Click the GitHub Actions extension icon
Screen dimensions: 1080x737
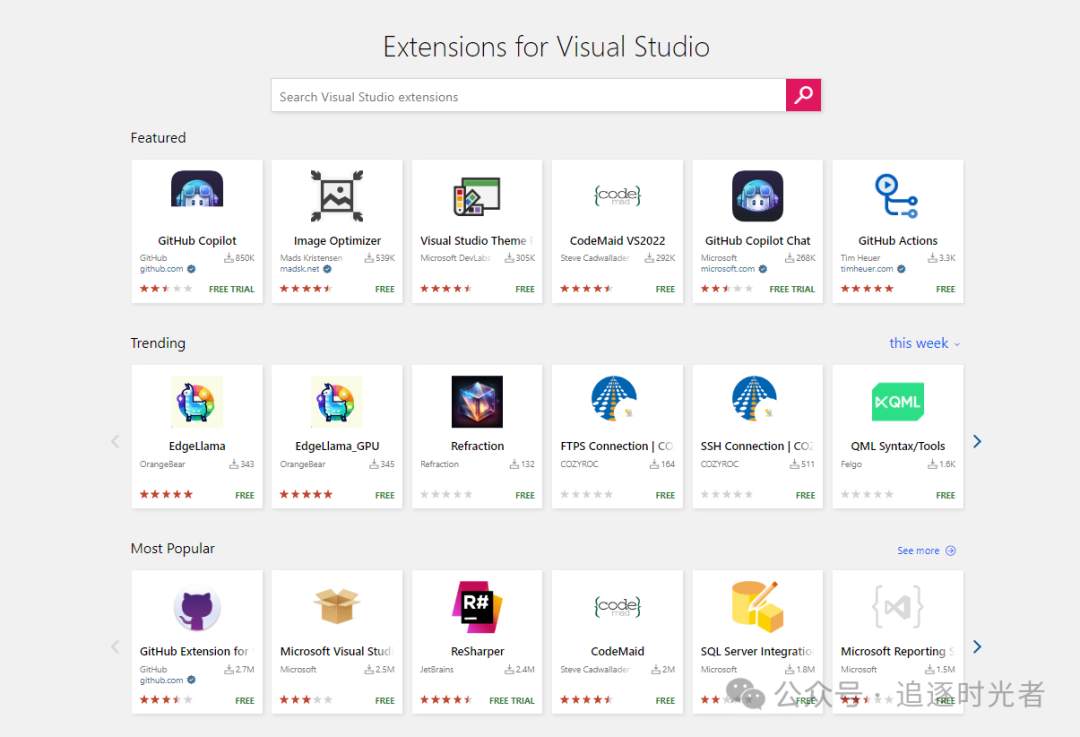(x=897, y=195)
